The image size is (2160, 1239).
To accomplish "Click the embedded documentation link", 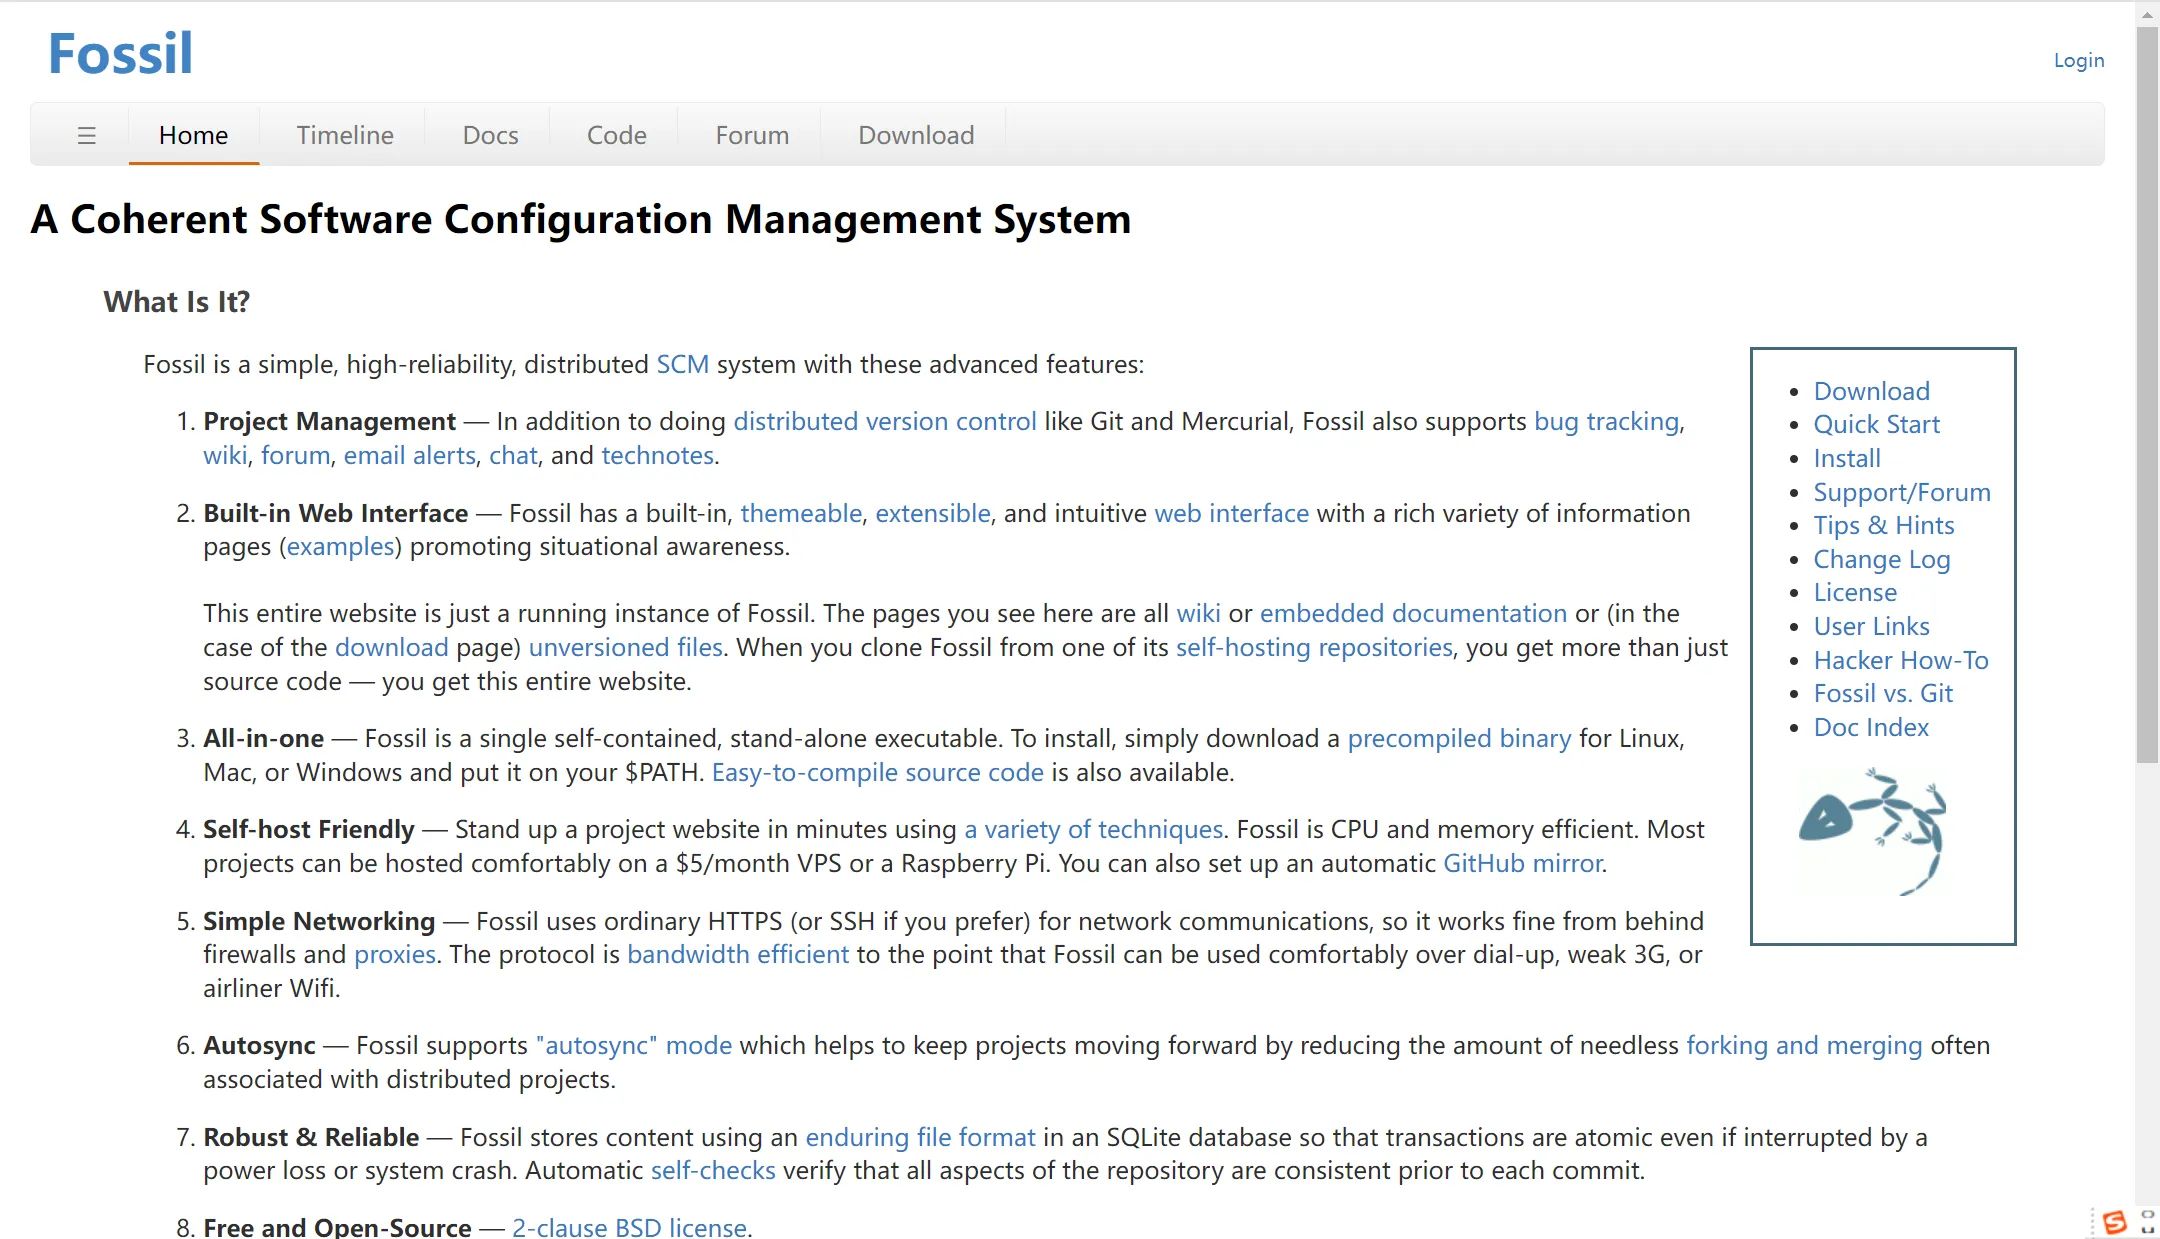I will [x=1413, y=613].
